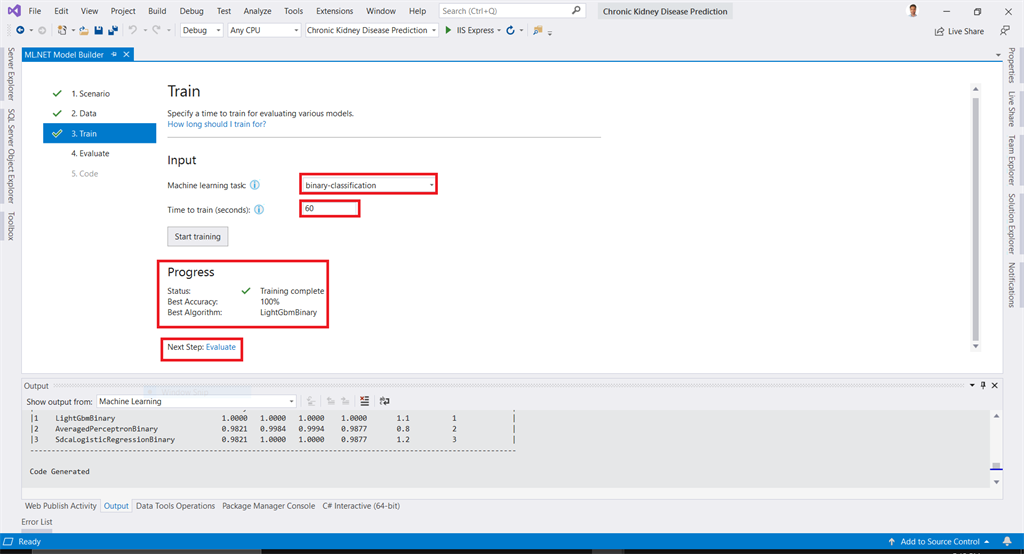The height and width of the screenshot is (554, 1024).
Task: Click the Visual Studio logo icon
Action: tap(14, 10)
